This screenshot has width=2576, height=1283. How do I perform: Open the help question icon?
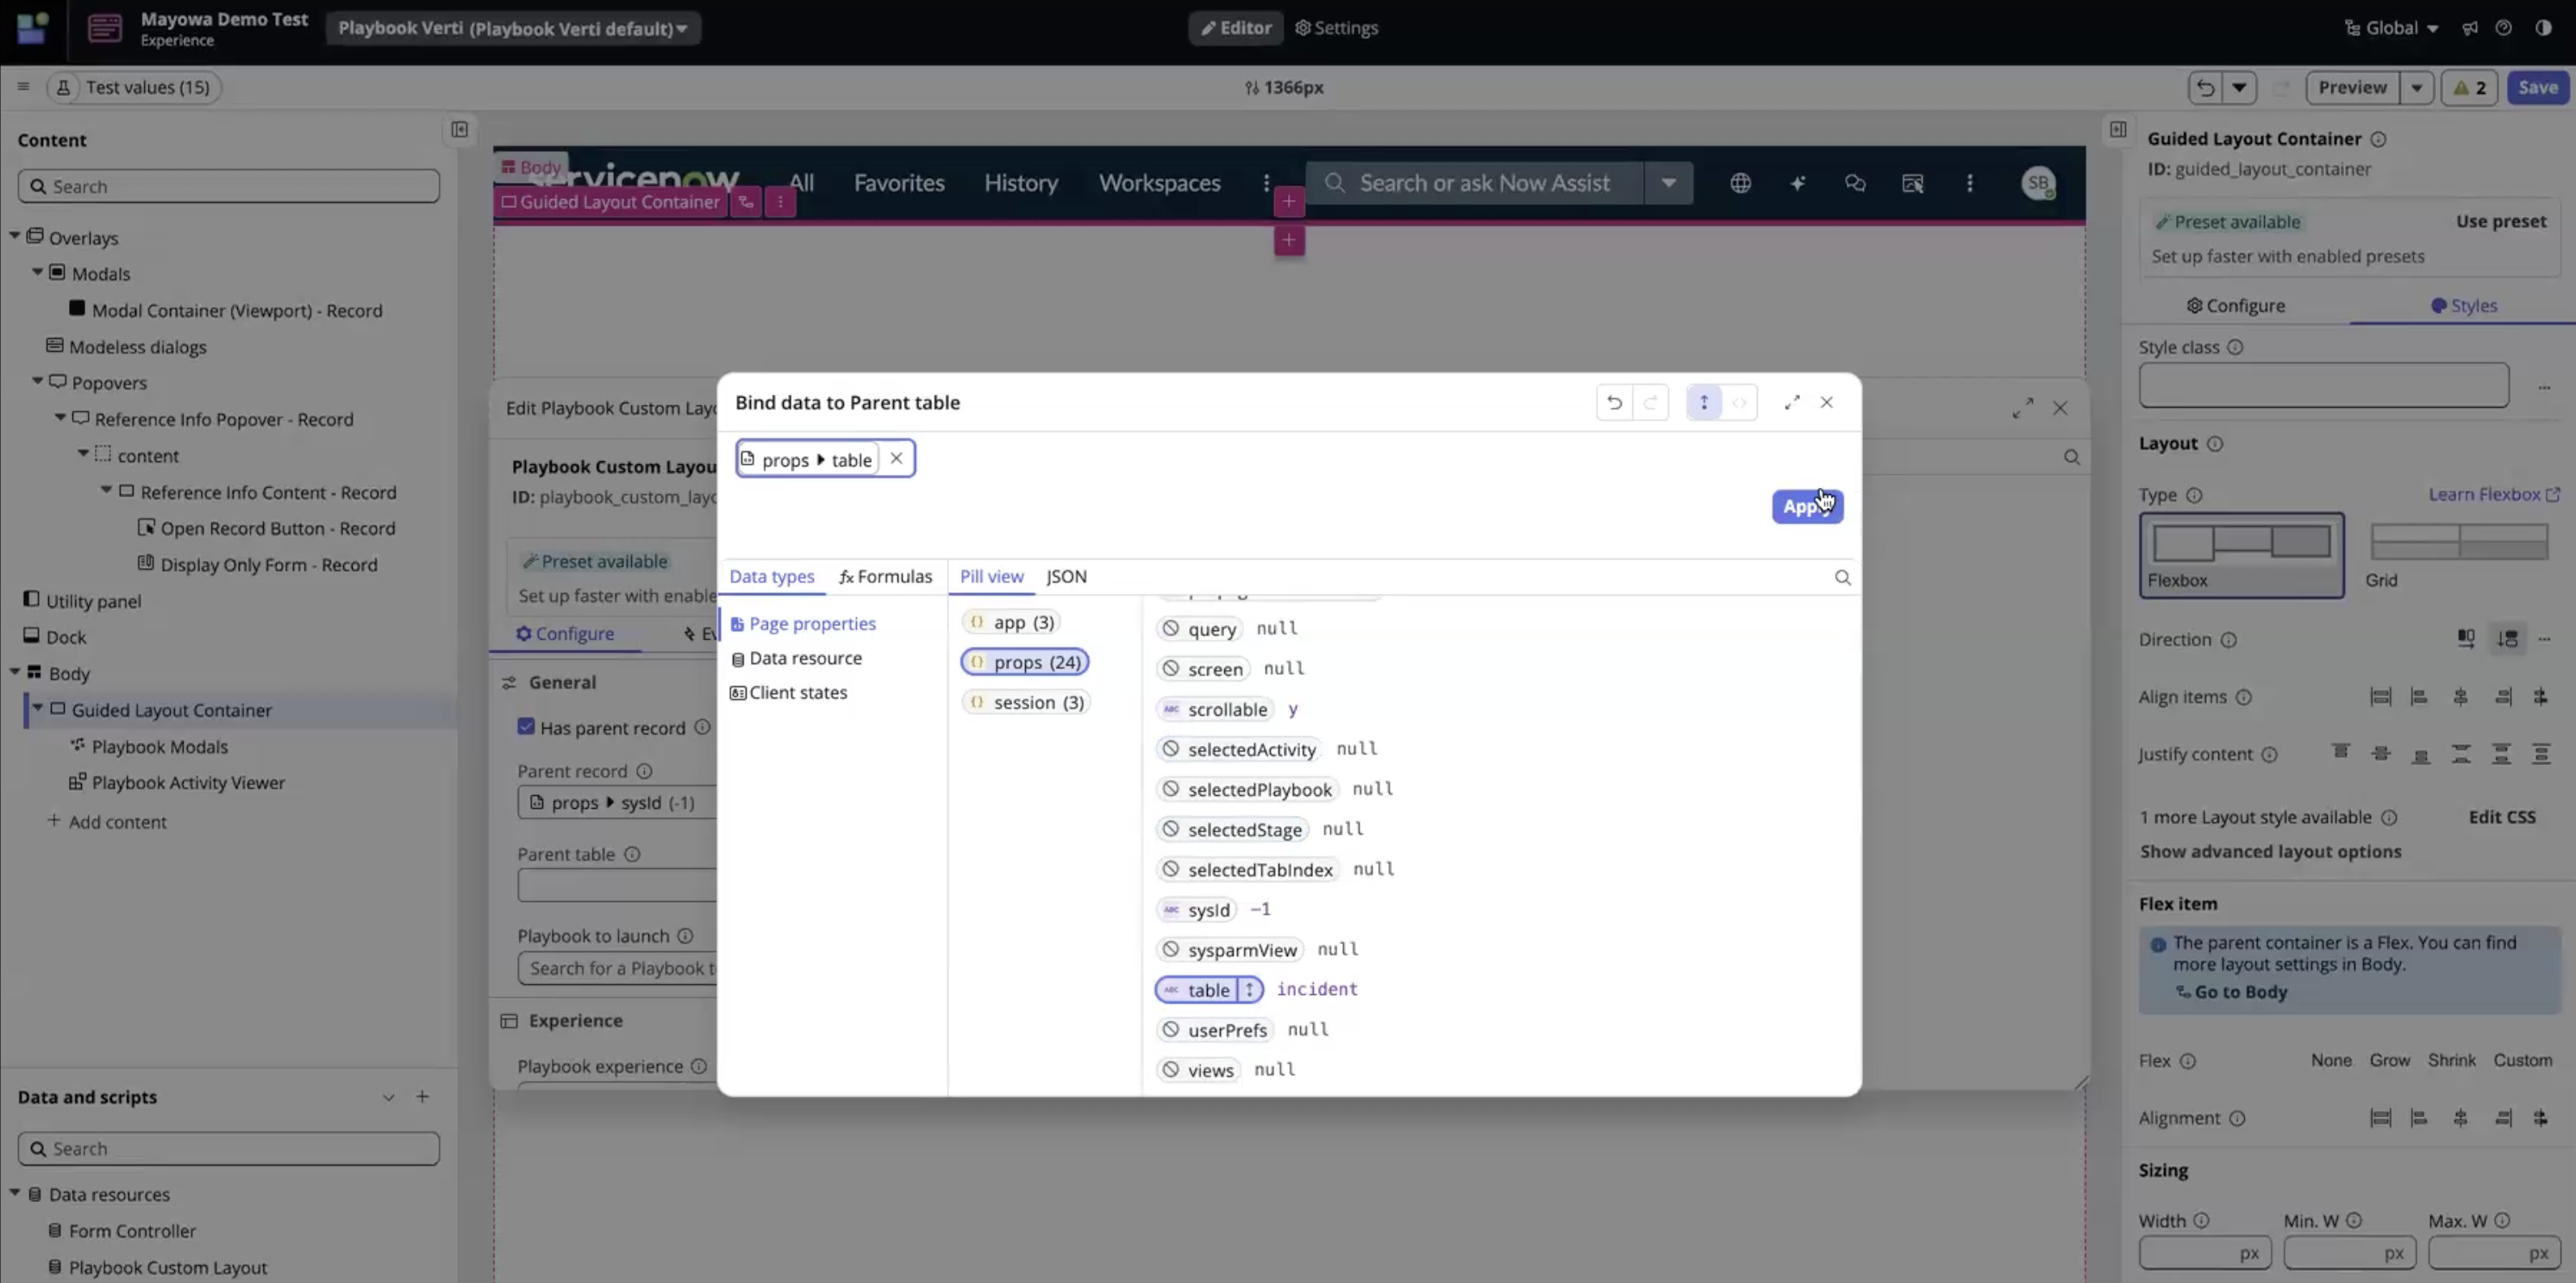[2503, 28]
